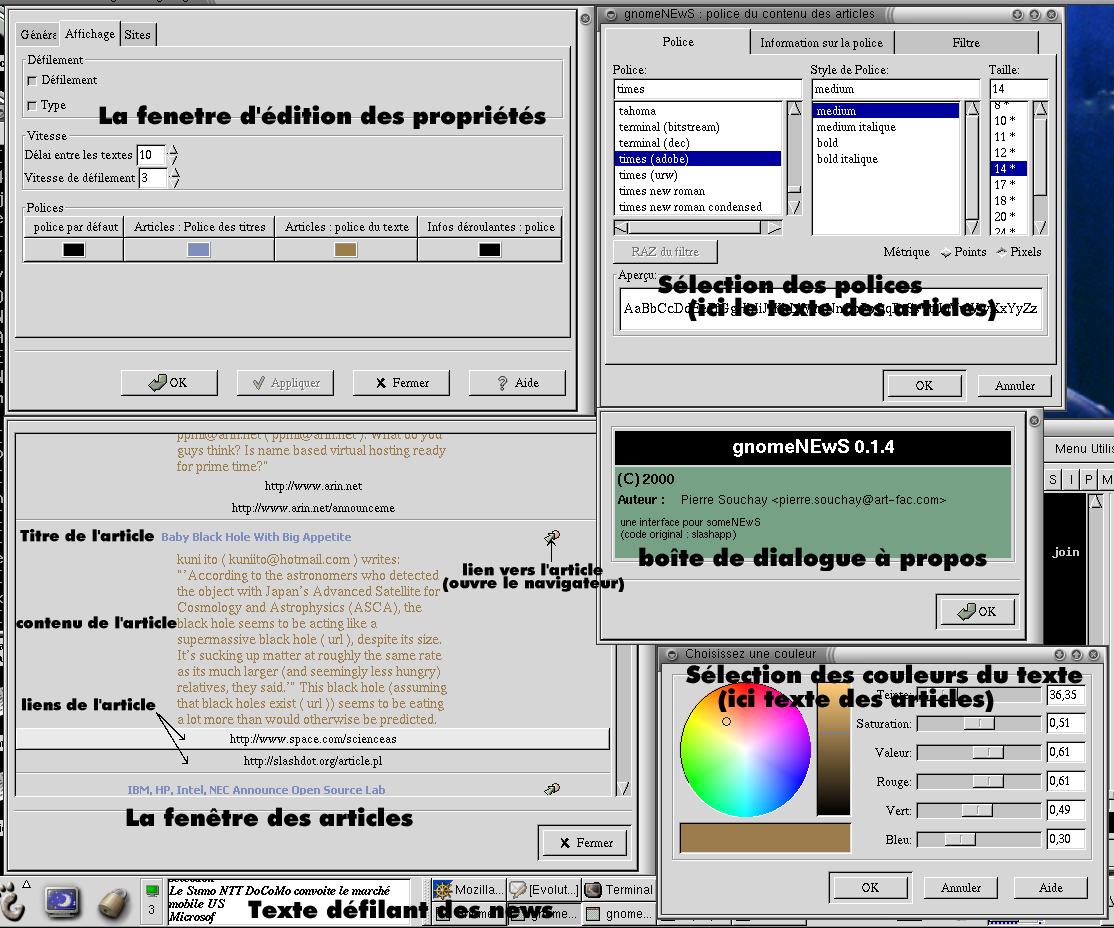Increase Délai entre les textes with up arrow
The image size is (1114, 928).
point(173,150)
